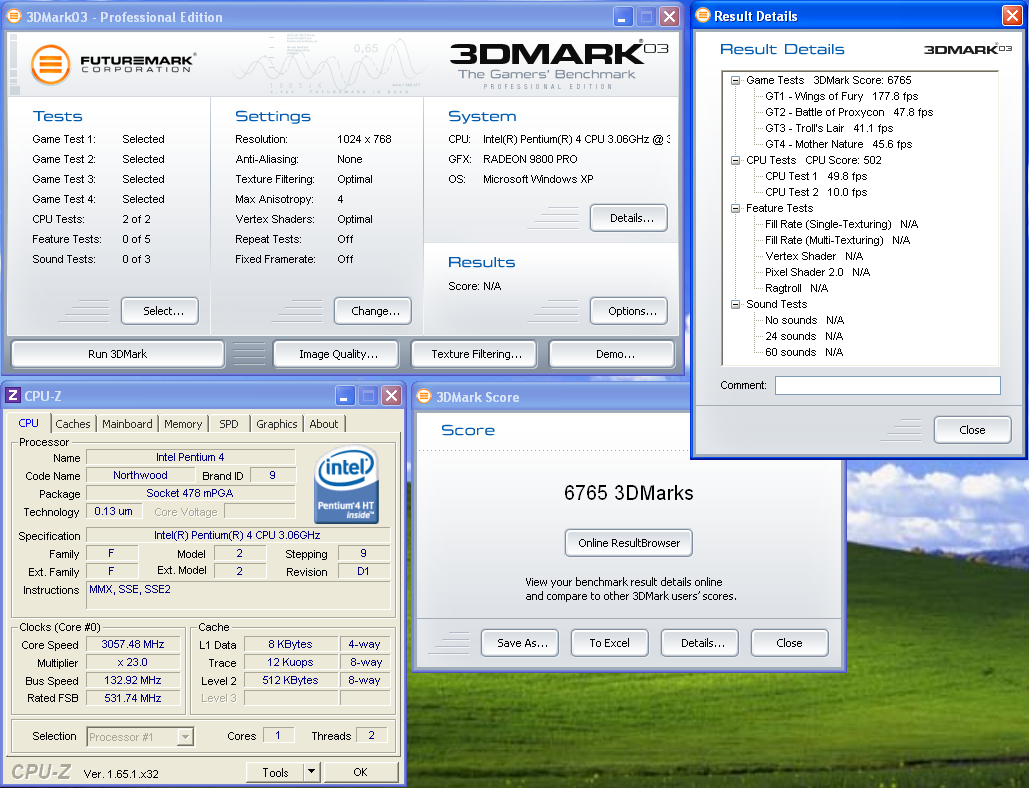
Task: Click CPU-Z title bar app icon
Action: tap(12, 396)
